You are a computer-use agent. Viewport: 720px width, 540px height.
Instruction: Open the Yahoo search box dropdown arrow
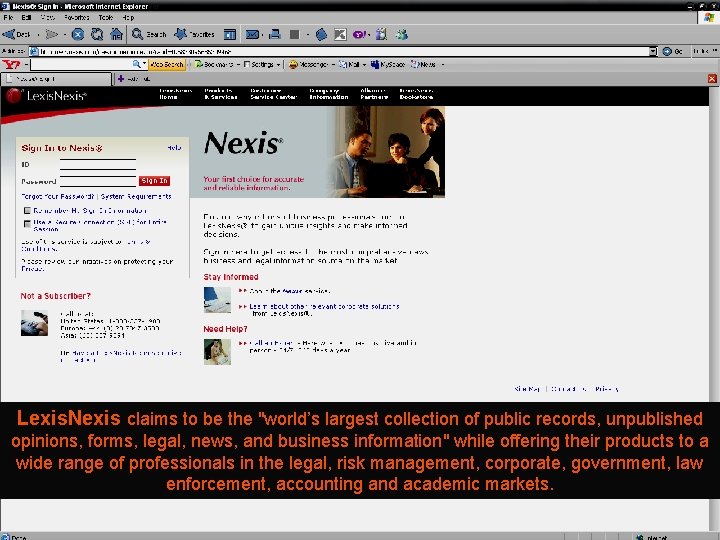144,64
